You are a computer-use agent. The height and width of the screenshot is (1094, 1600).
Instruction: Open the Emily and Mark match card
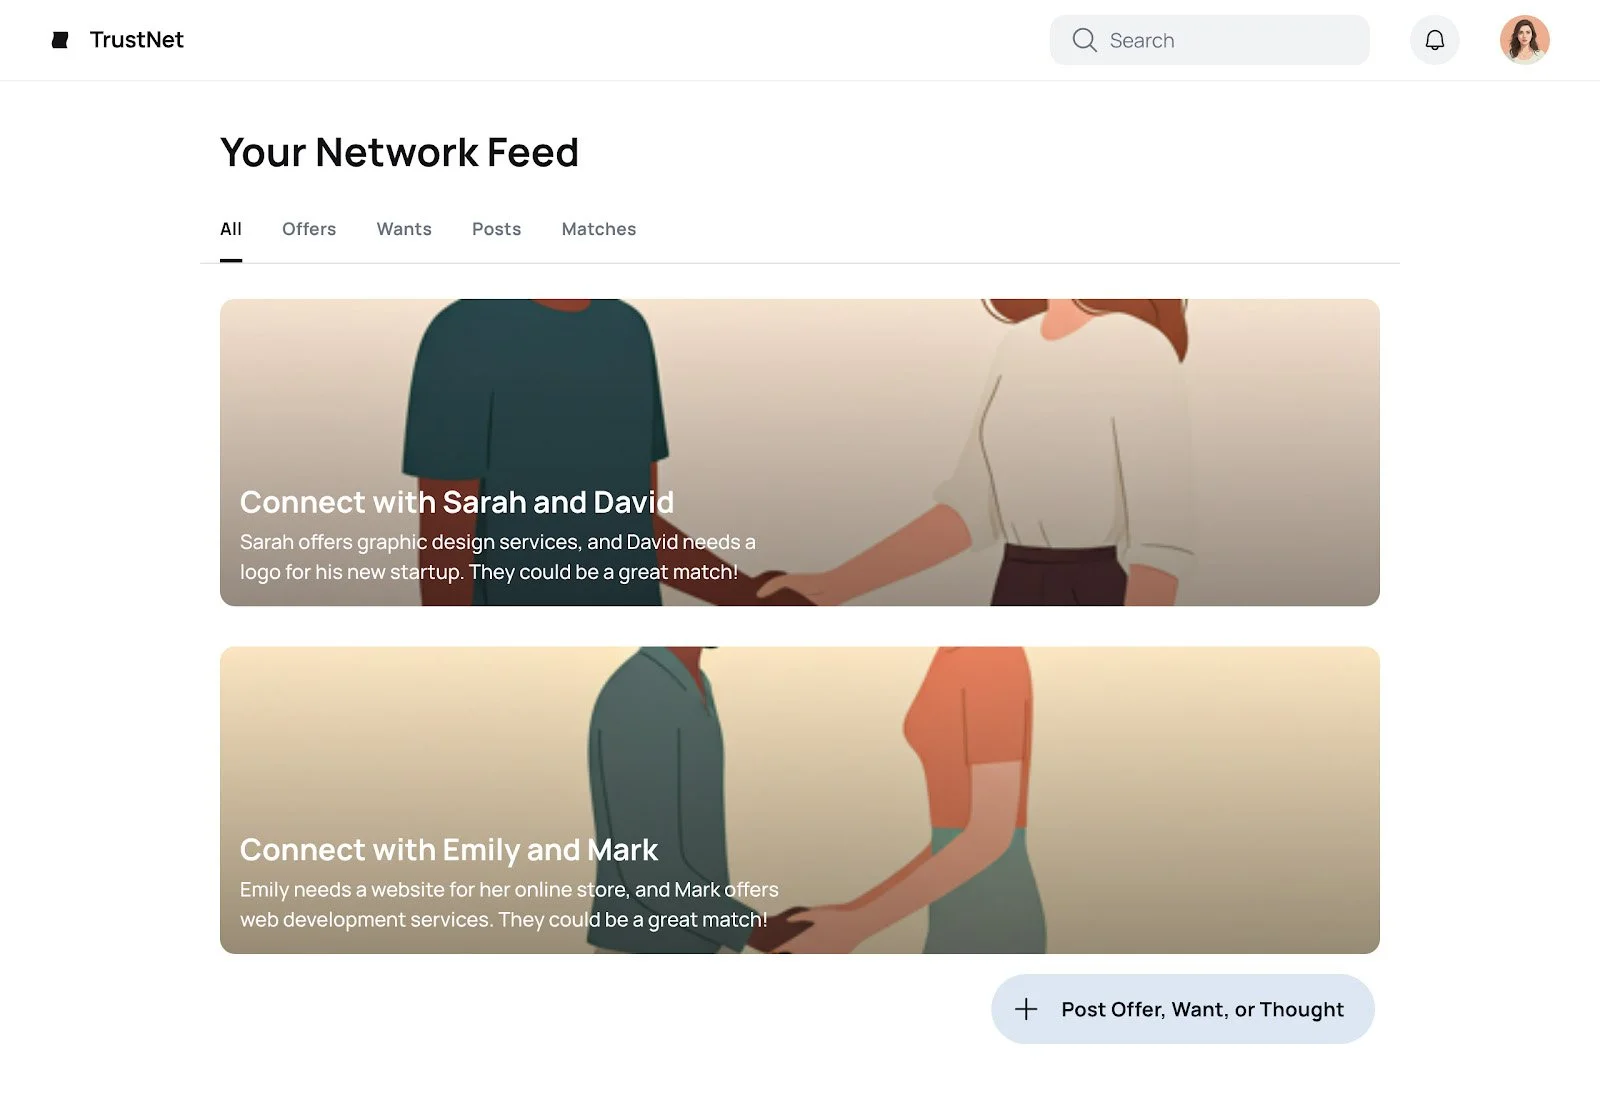tap(800, 800)
